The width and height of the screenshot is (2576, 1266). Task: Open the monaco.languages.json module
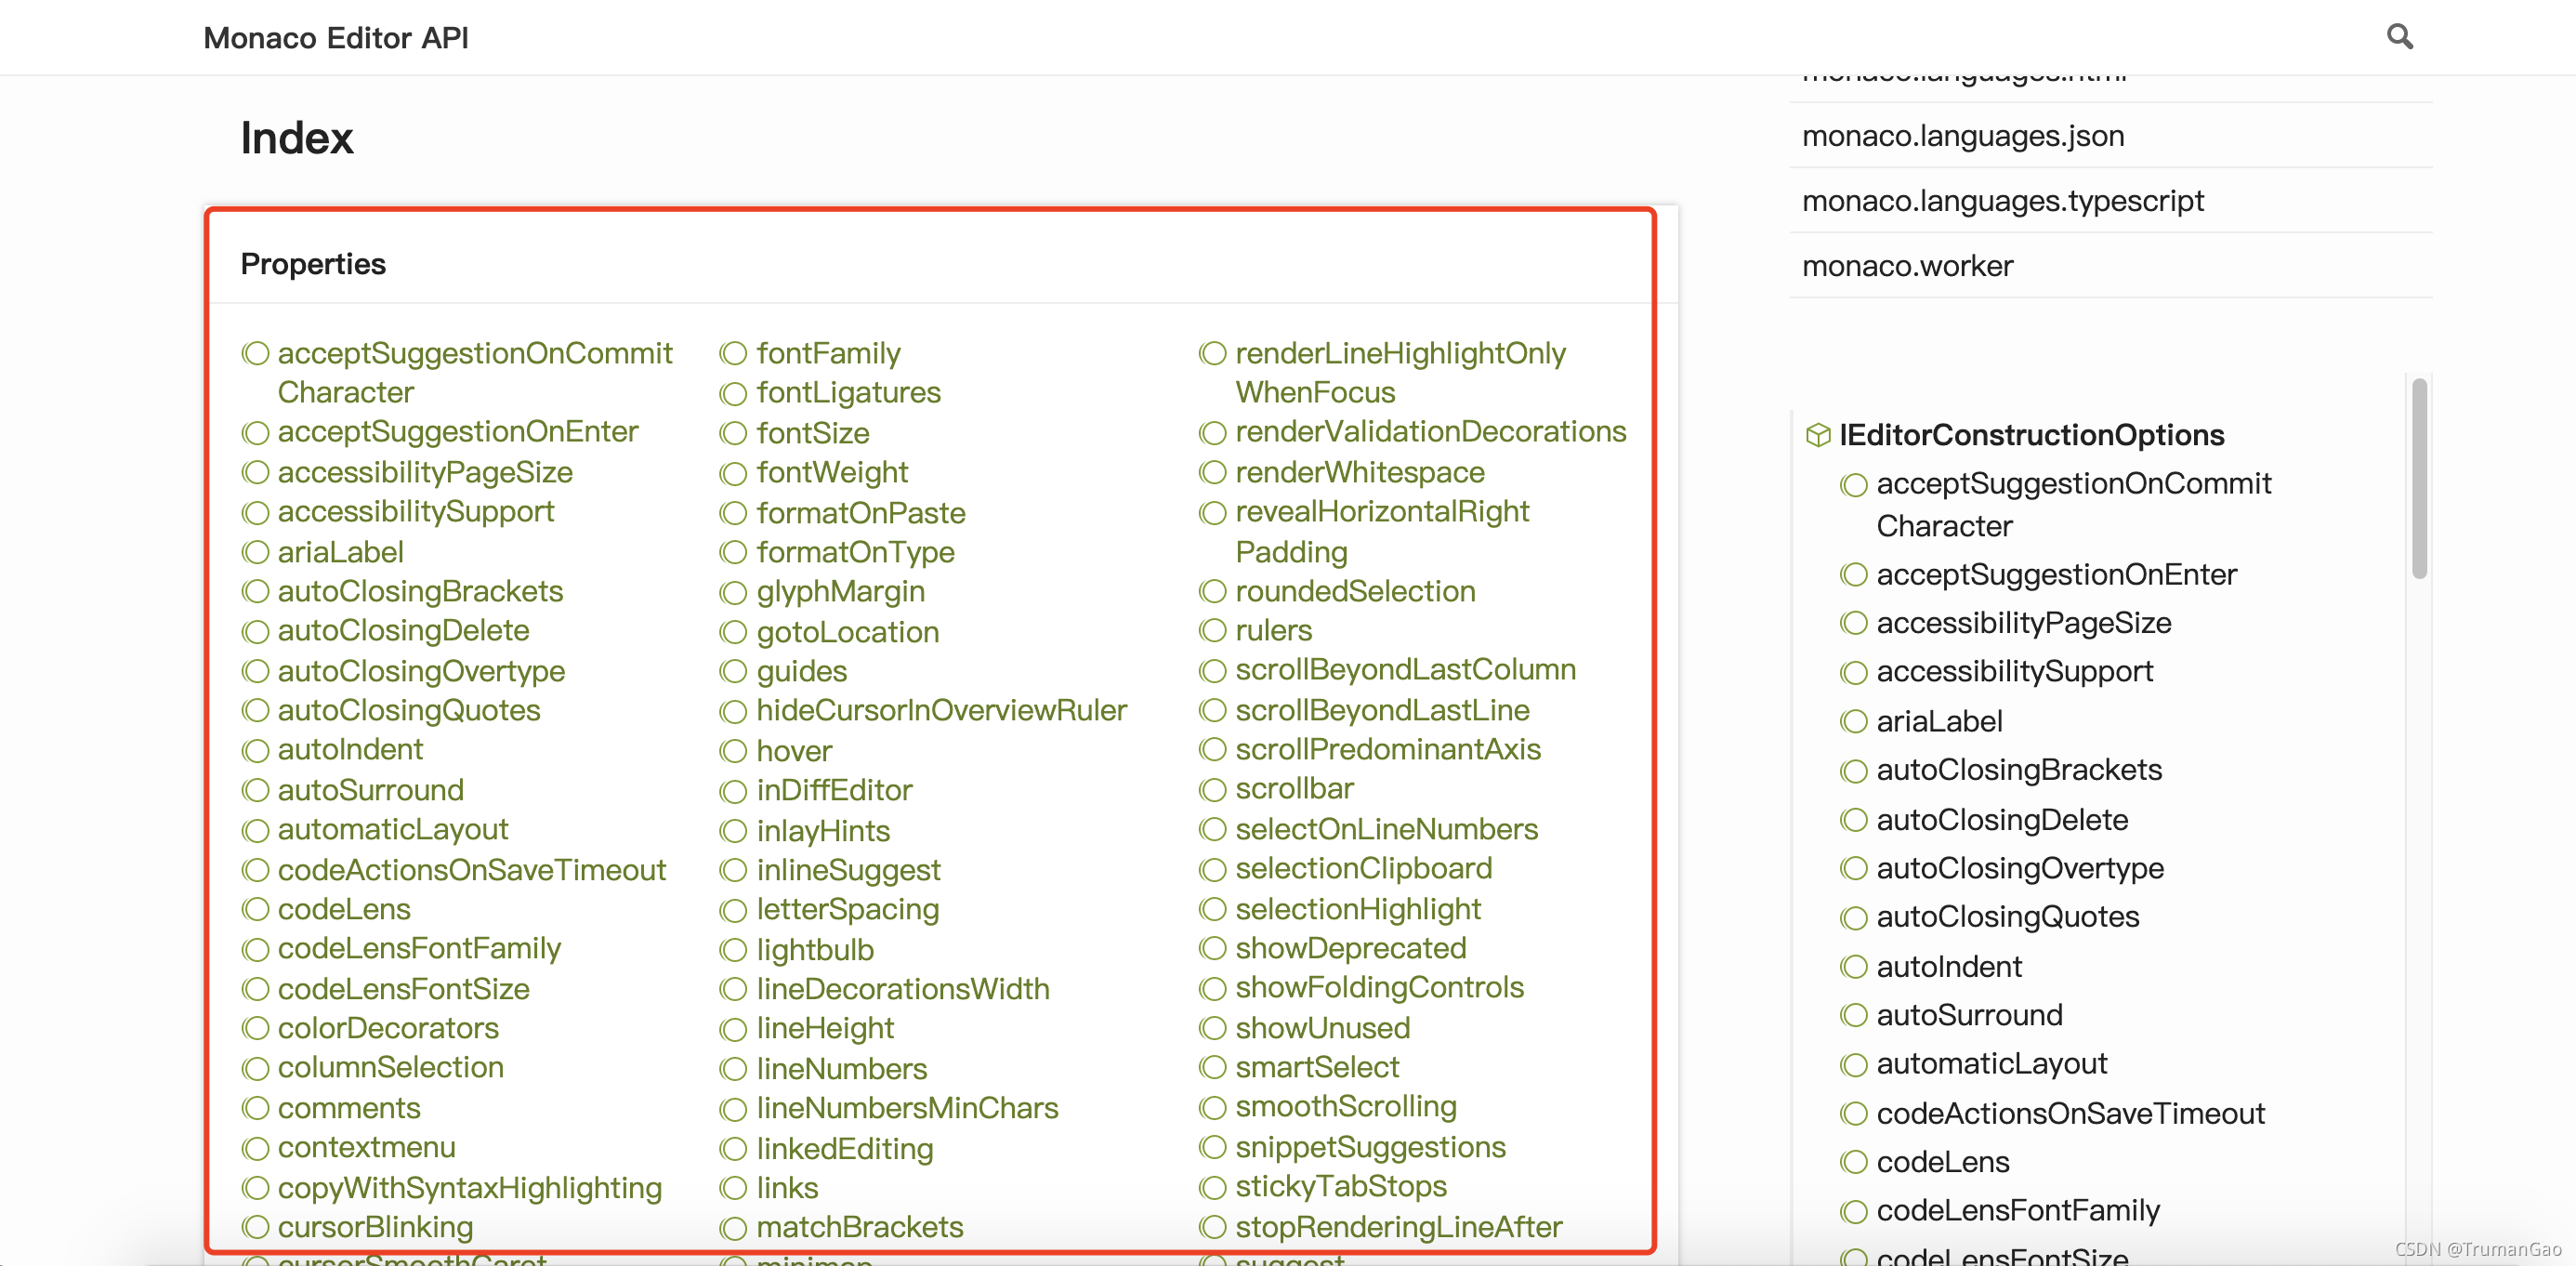[x=1962, y=135]
